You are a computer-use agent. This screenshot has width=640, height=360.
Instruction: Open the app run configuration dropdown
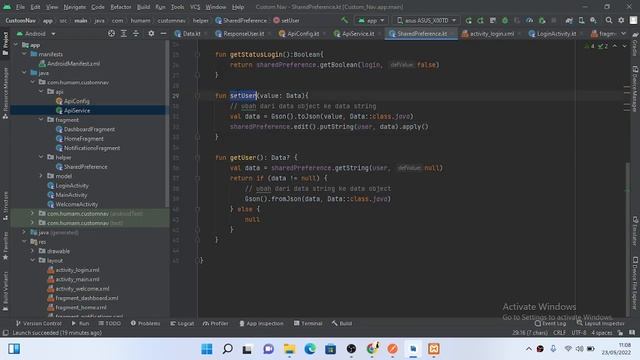[371, 20]
